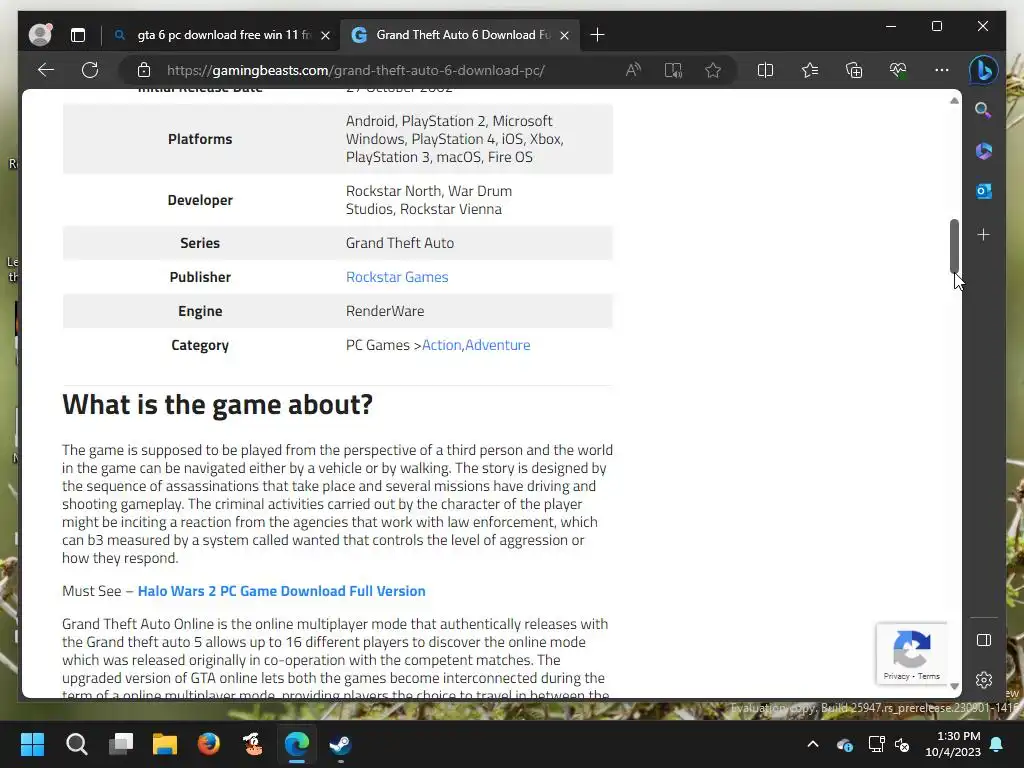Open Collections panel

(x=854, y=70)
